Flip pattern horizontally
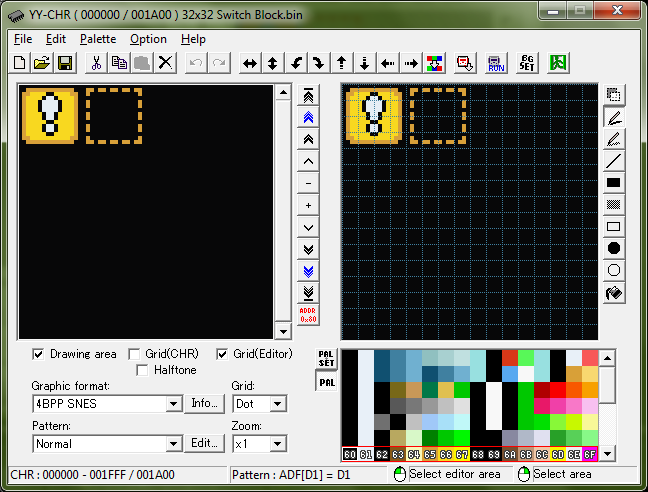Image resolution: width=648 pixels, height=492 pixels. pos(250,63)
